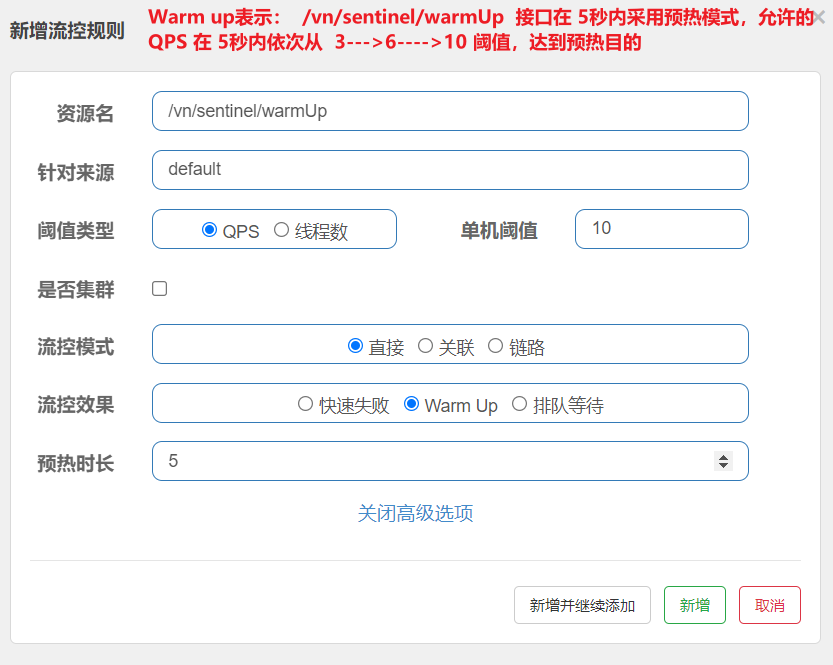The image size is (833, 665).
Task: Focus the 针对来源 default input
Action: tap(450, 170)
